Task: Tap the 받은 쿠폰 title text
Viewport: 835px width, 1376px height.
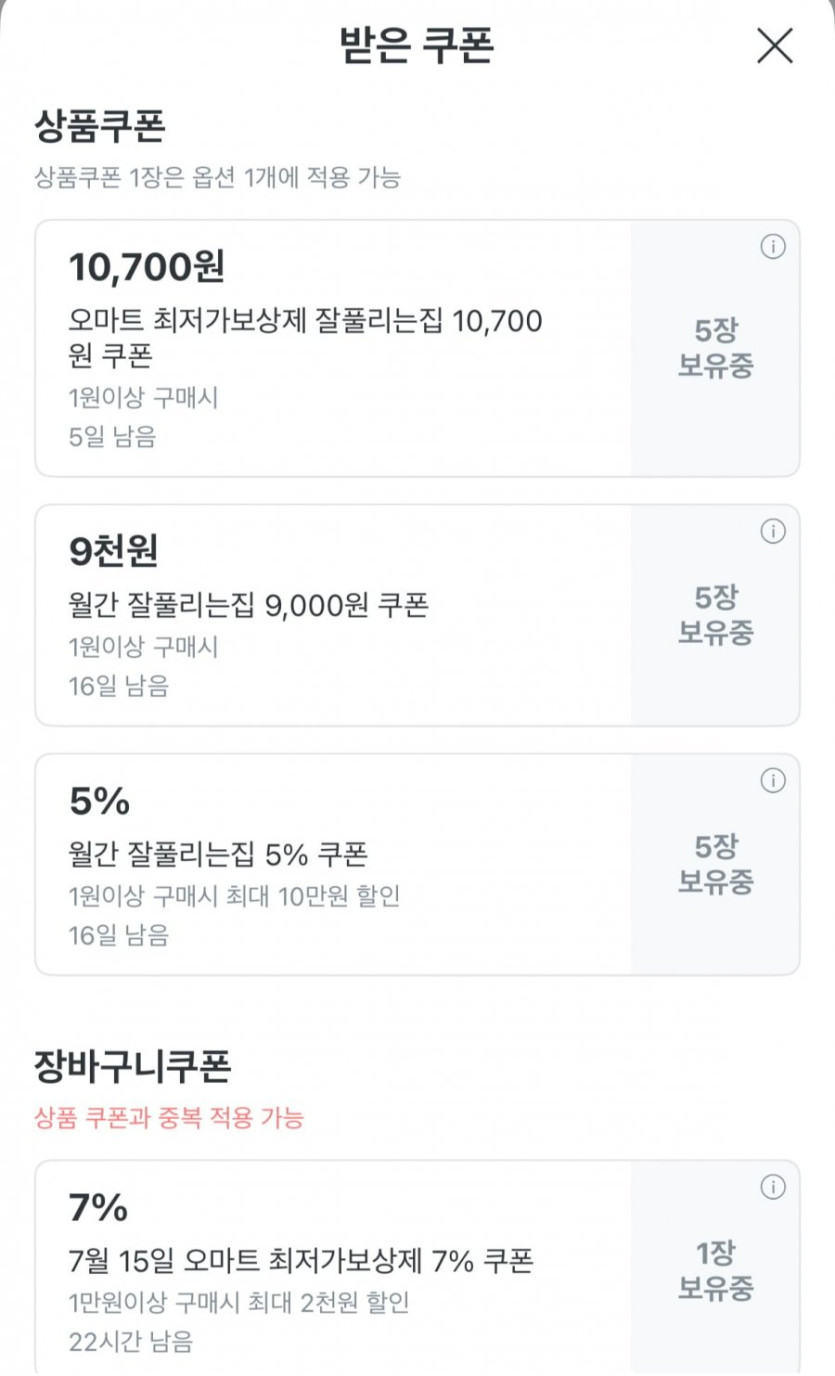Action: [417, 45]
